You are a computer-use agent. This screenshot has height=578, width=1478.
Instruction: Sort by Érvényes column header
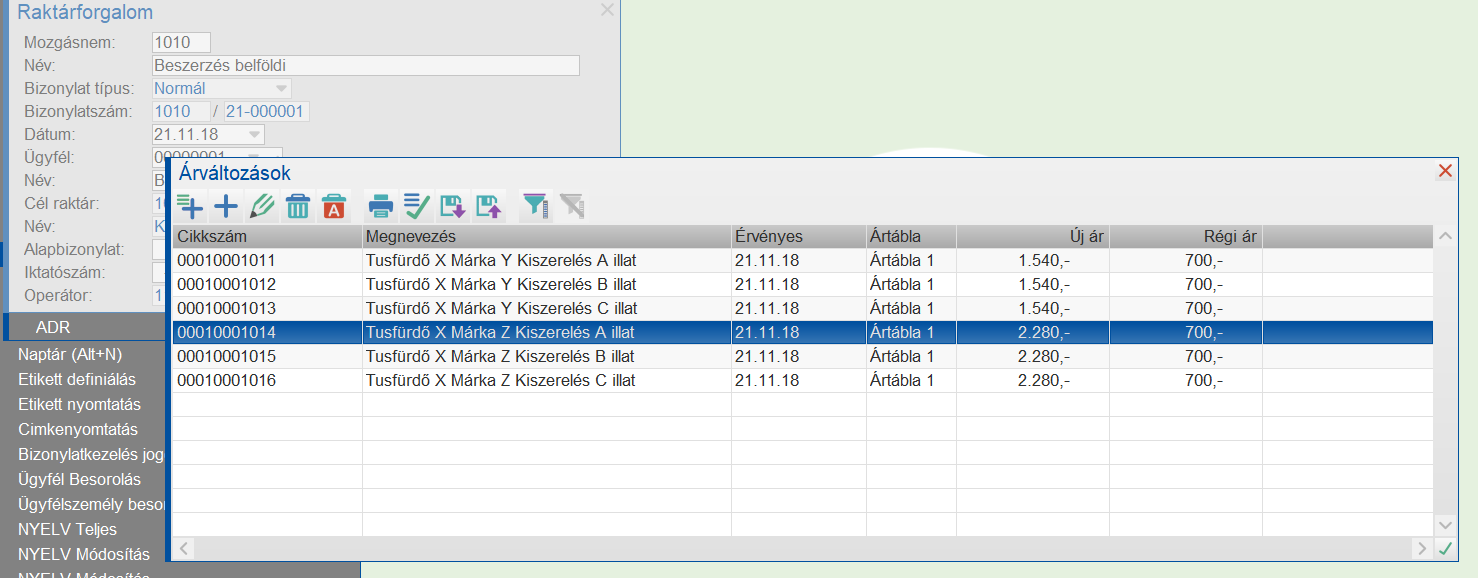(799, 237)
